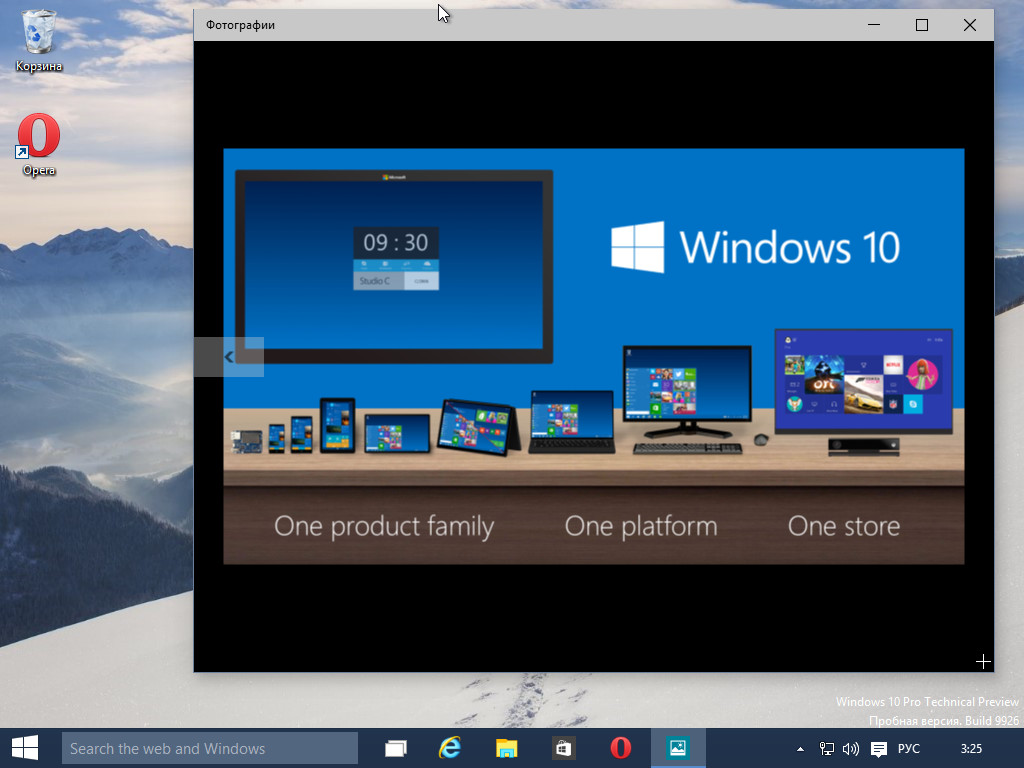Open File Explorer from the taskbar
The height and width of the screenshot is (768, 1024).
(x=506, y=748)
